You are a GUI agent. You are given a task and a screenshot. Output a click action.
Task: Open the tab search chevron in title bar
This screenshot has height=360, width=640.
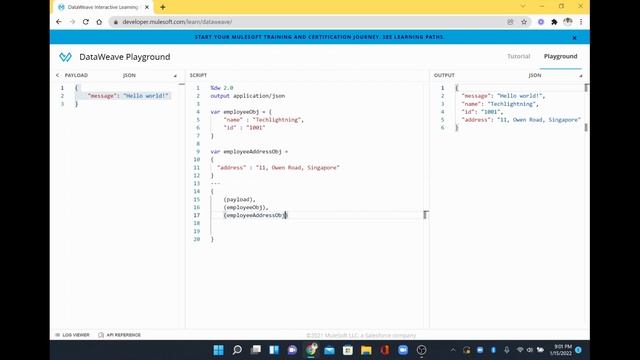tap(523, 7)
